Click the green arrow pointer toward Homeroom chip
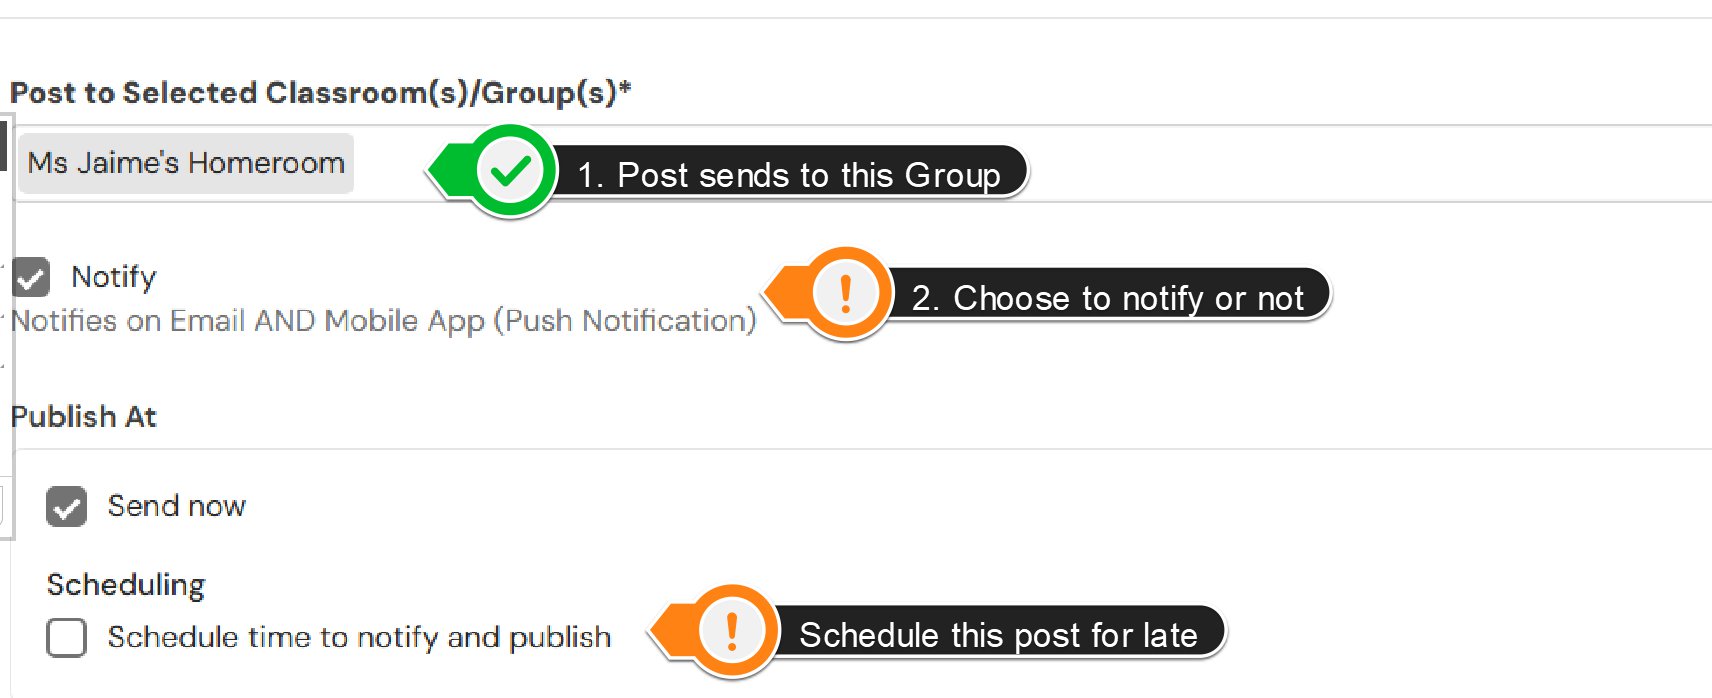 click(x=450, y=171)
